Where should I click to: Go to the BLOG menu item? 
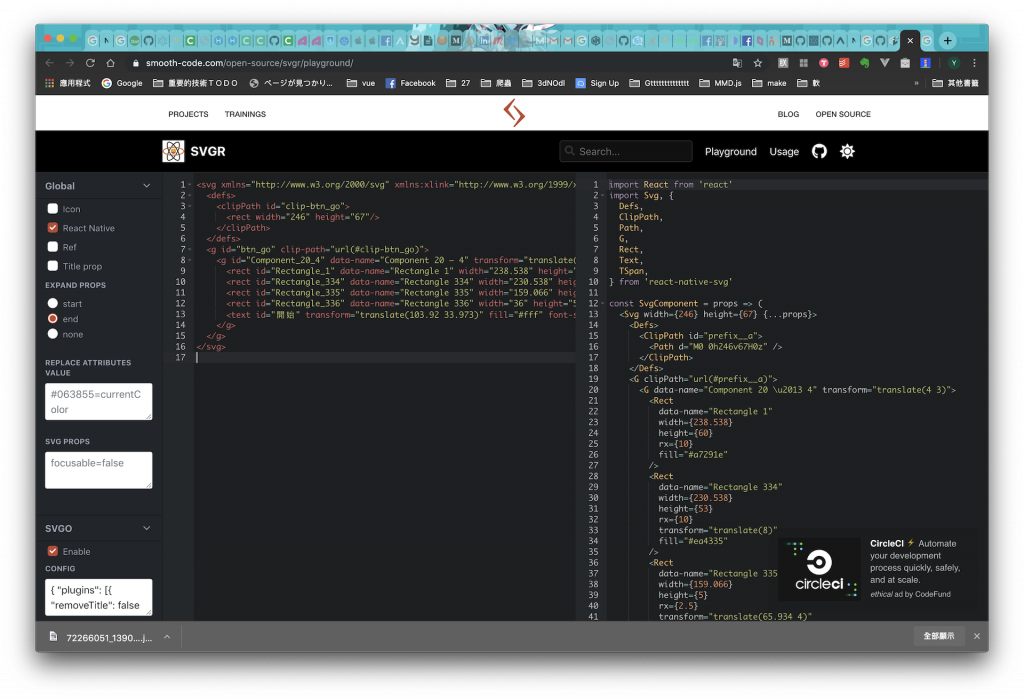[788, 114]
